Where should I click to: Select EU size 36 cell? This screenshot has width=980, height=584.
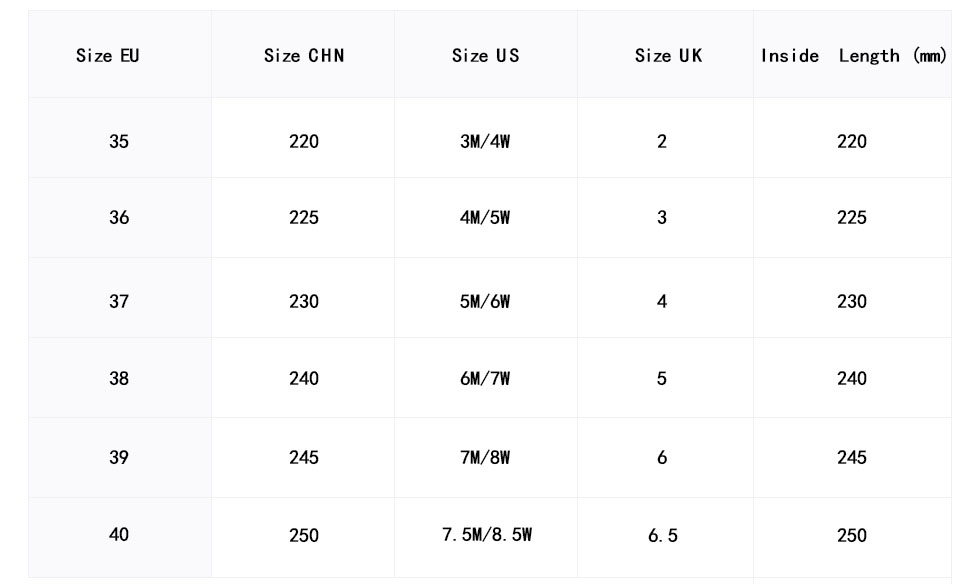coord(119,217)
